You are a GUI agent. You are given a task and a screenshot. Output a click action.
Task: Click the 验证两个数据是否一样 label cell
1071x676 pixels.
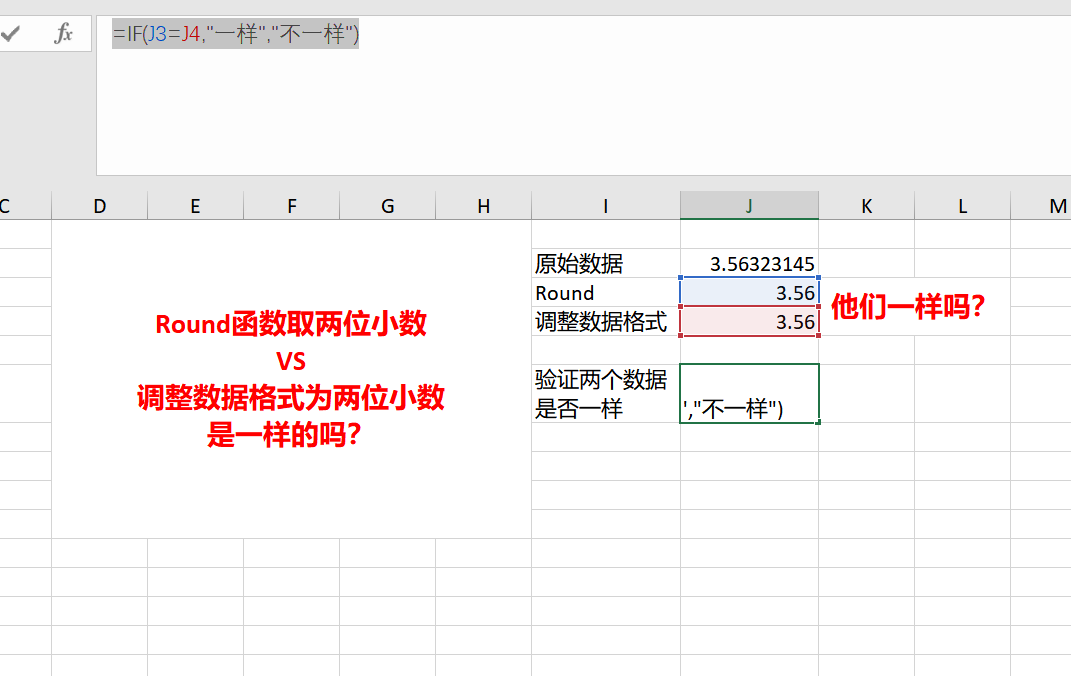point(606,393)
